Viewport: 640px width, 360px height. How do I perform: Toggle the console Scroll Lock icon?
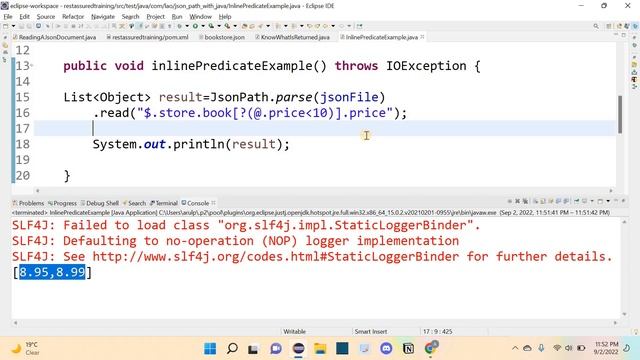[542, 201]
